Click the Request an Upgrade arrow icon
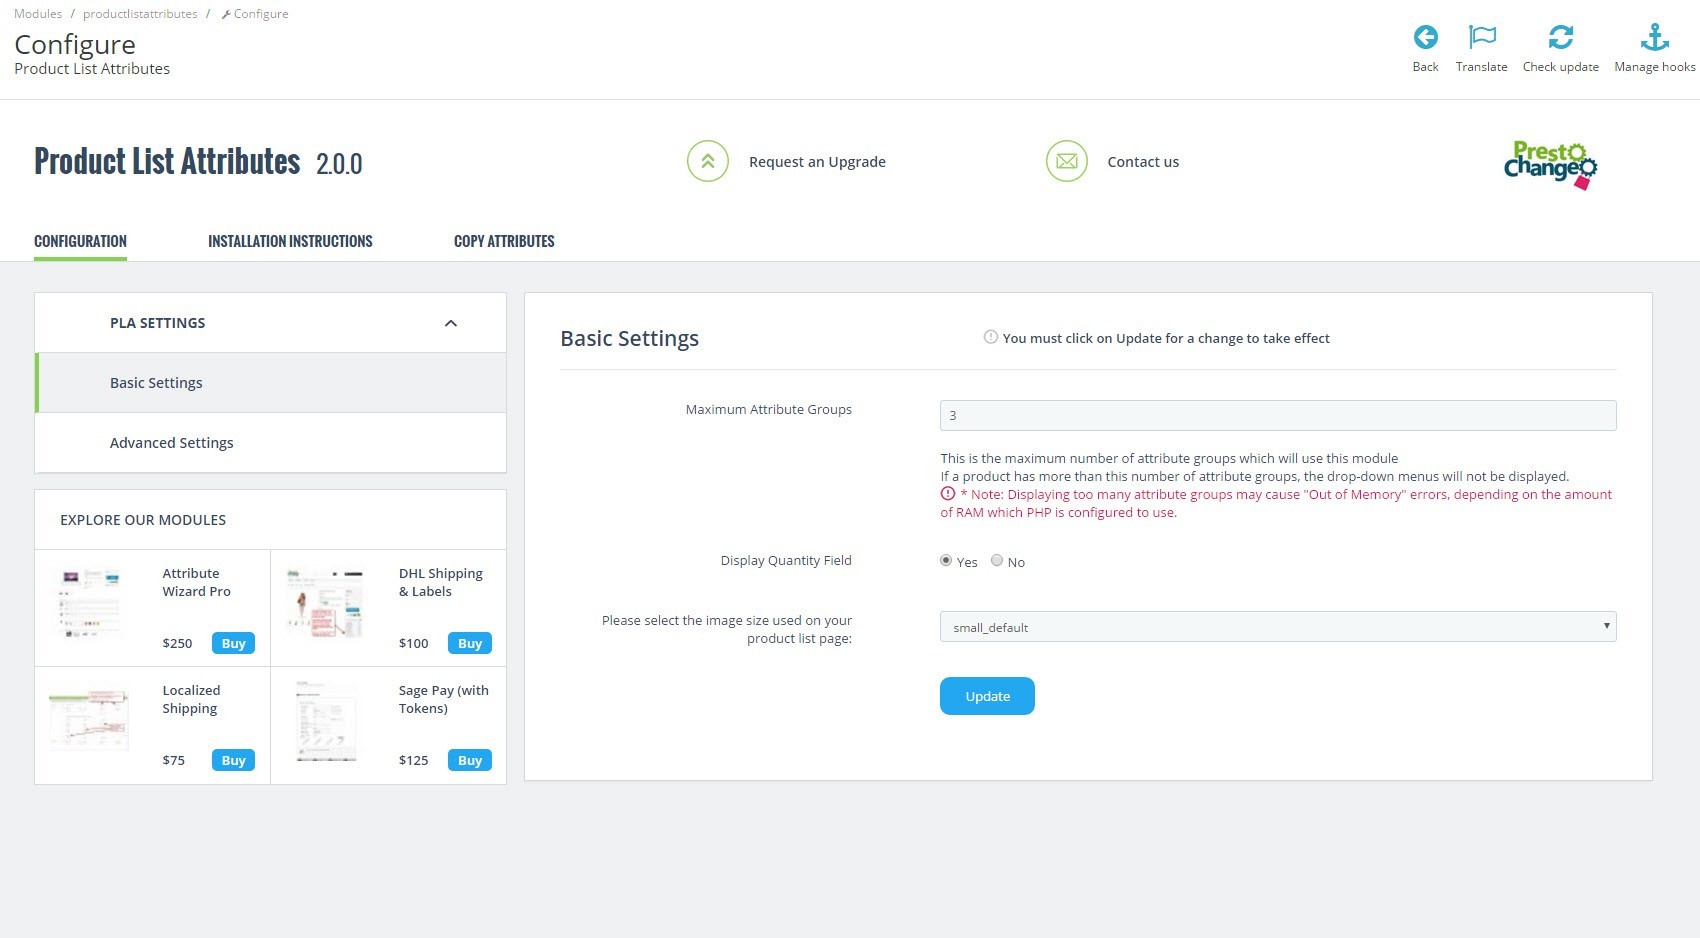 tap(707, 161)
